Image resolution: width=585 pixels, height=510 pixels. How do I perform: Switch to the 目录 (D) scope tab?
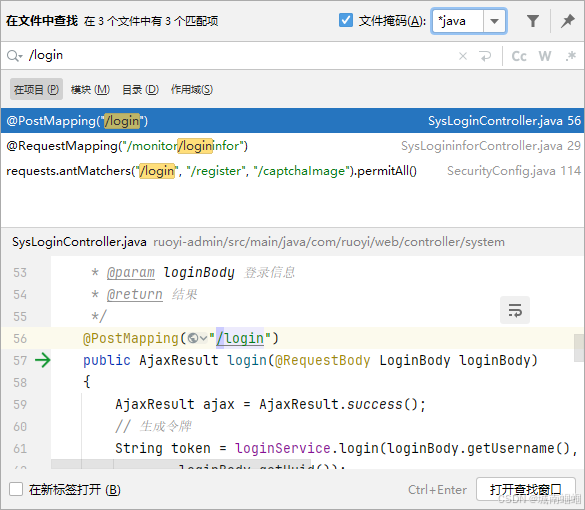(x=141, y=90)
